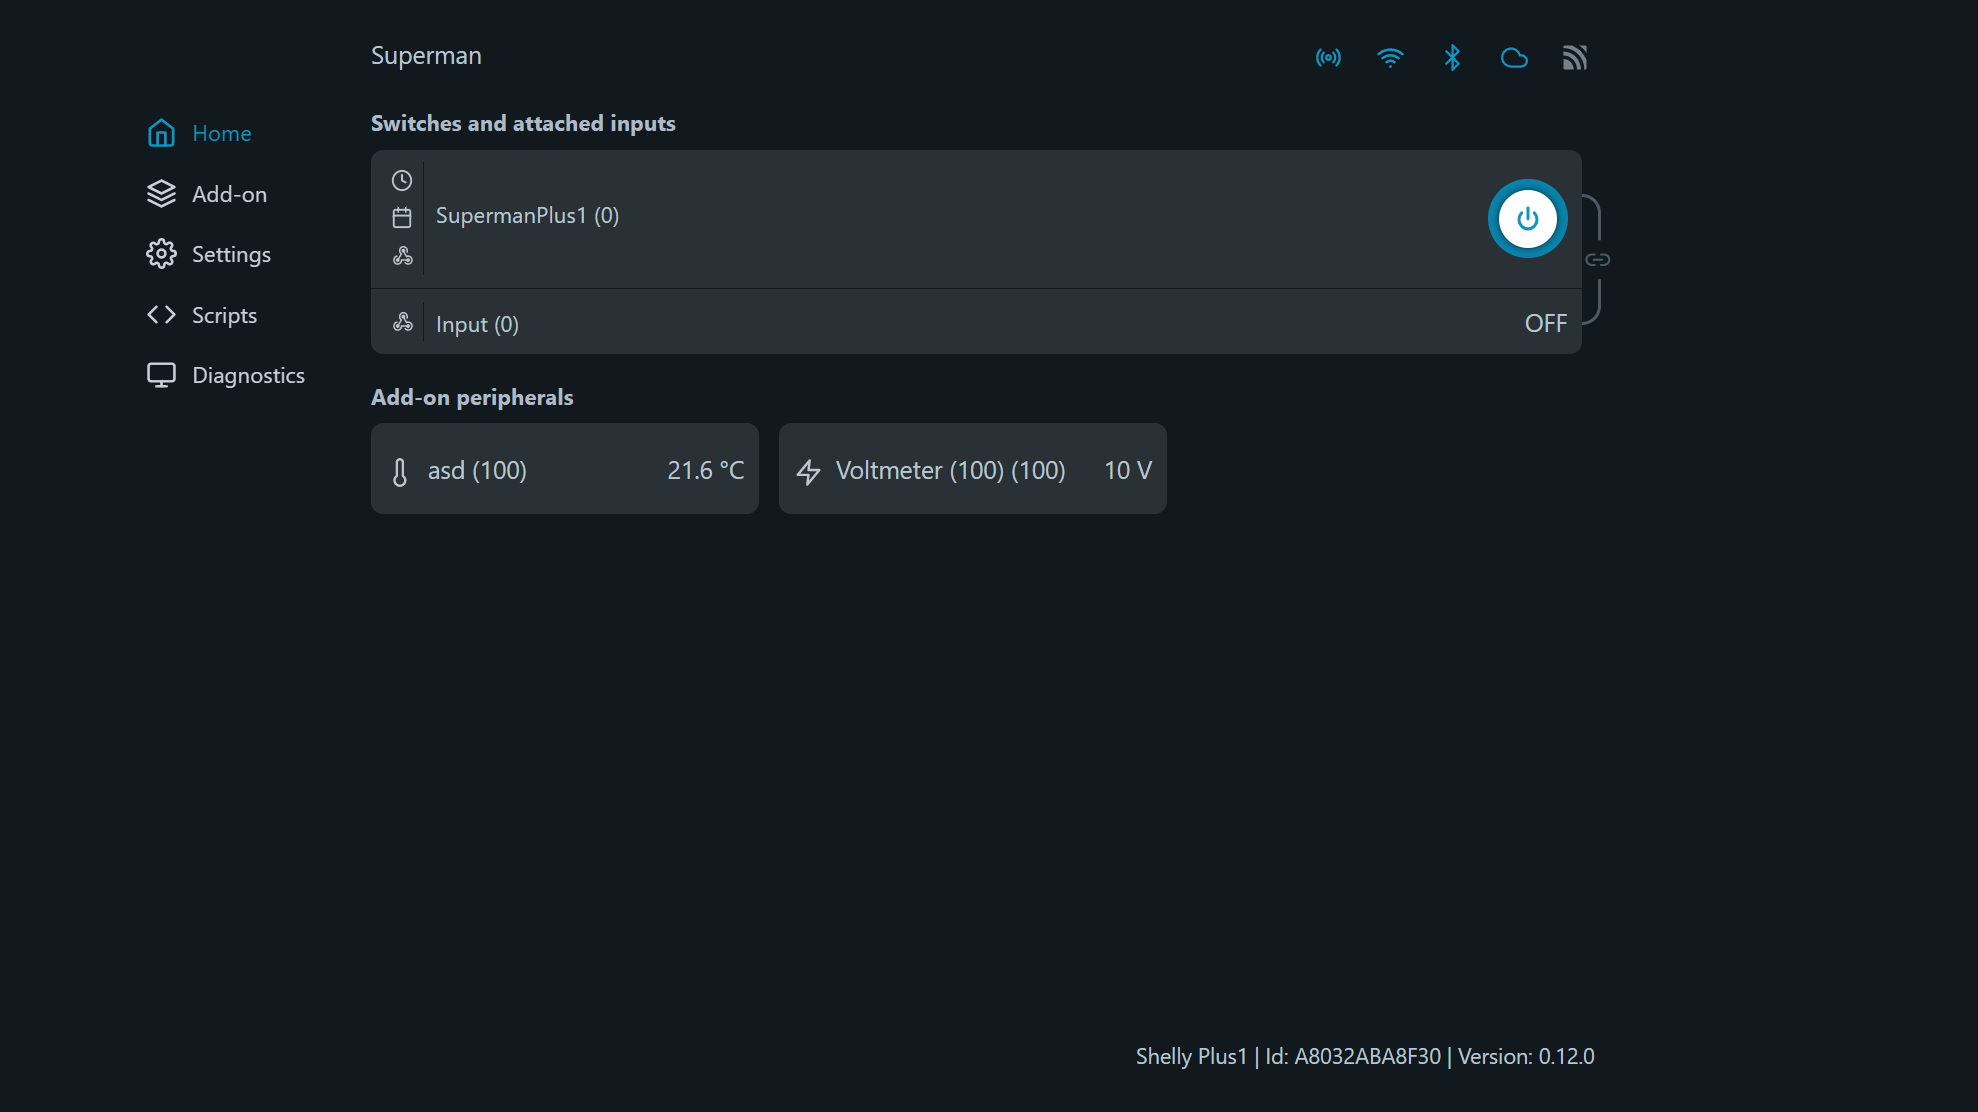Go to Settings from the sidebar

[231, 254]
